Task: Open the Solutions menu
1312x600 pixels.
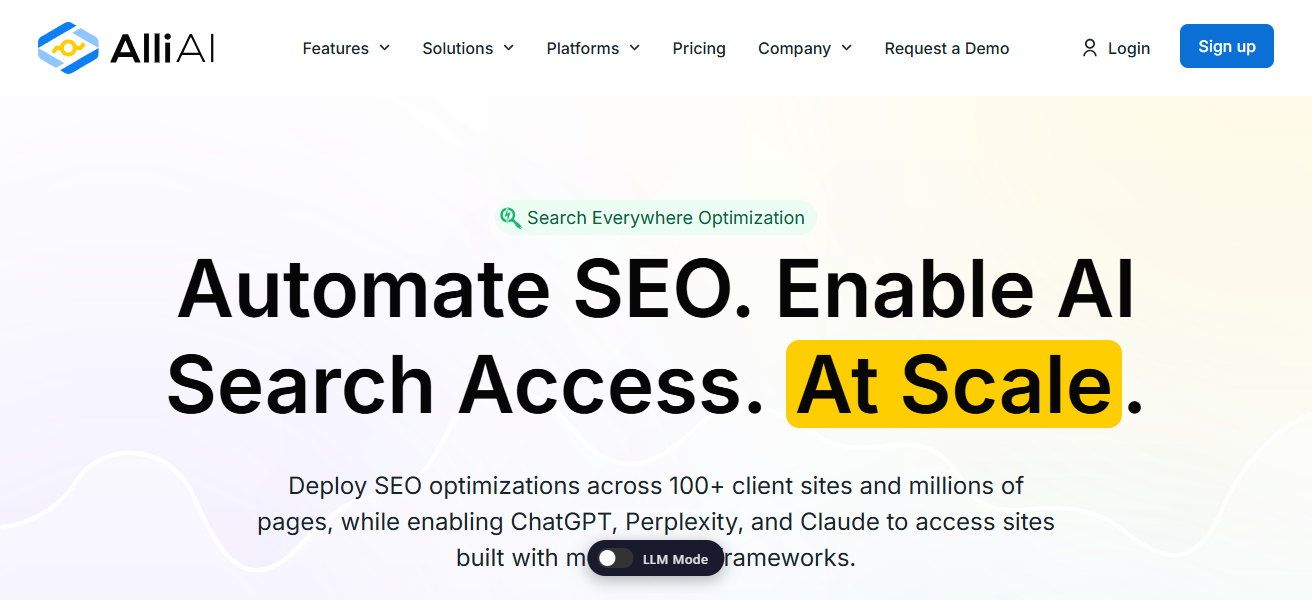Action: click(x=468, y=48)
